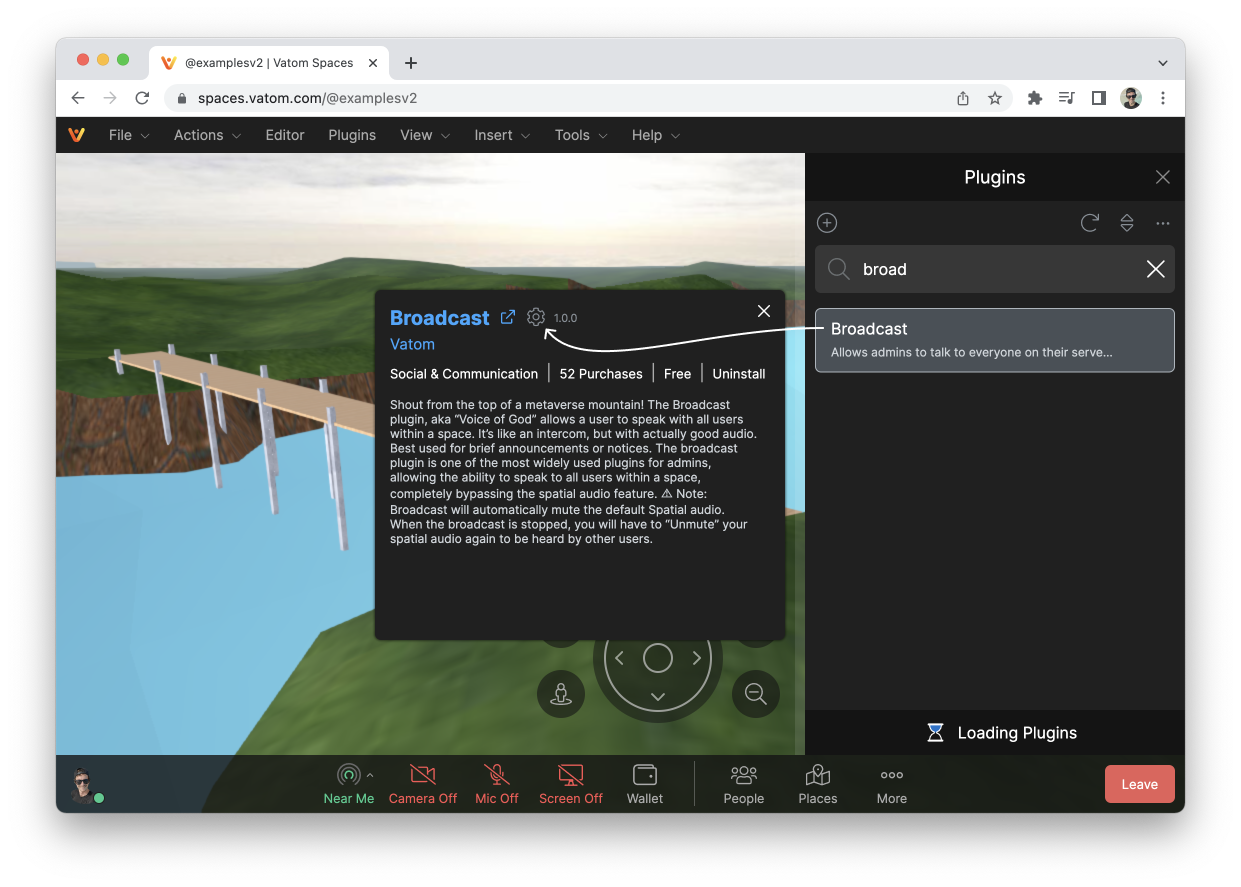Open the People panel
Image resolution: width=1241 pixels, height=887 pixels.
[744, 783]
